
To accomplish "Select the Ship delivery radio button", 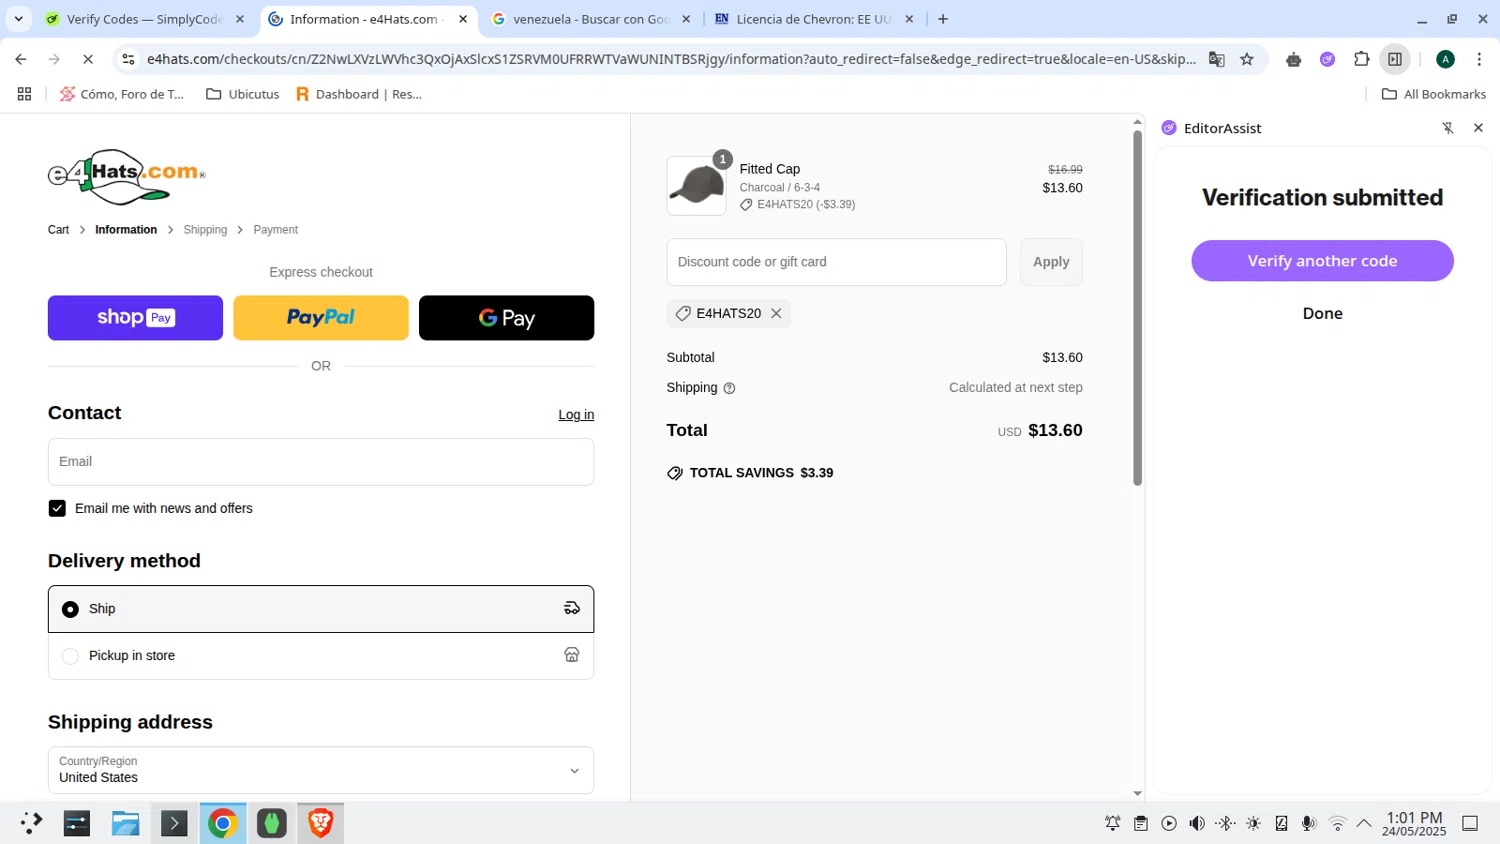I will pyautogui.click(x=70, y=609).
